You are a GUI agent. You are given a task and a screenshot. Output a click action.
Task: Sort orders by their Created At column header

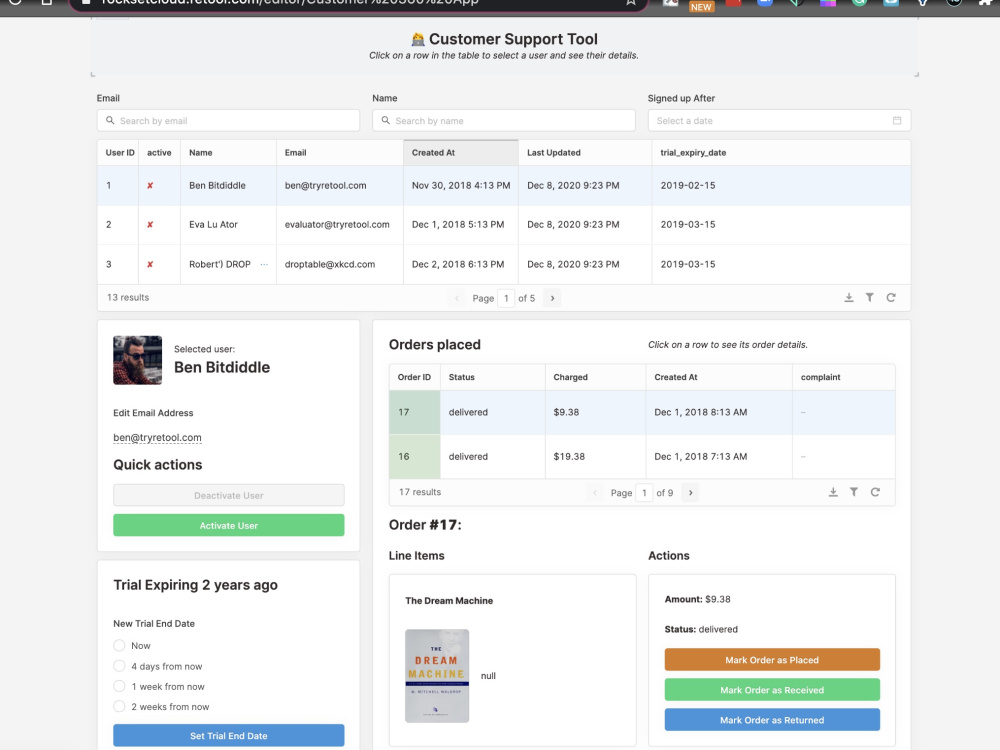719,378
